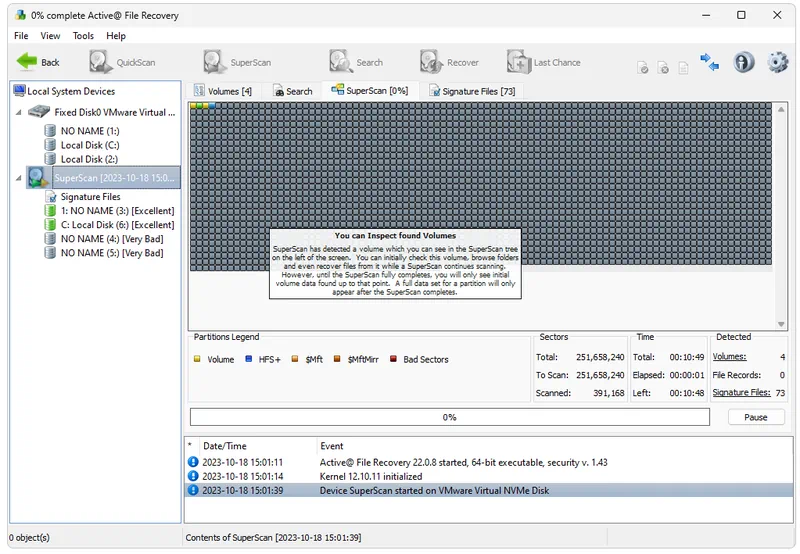The image size is (800, 554).
Task: Open the Tools menu
Action: pos(83,36)
